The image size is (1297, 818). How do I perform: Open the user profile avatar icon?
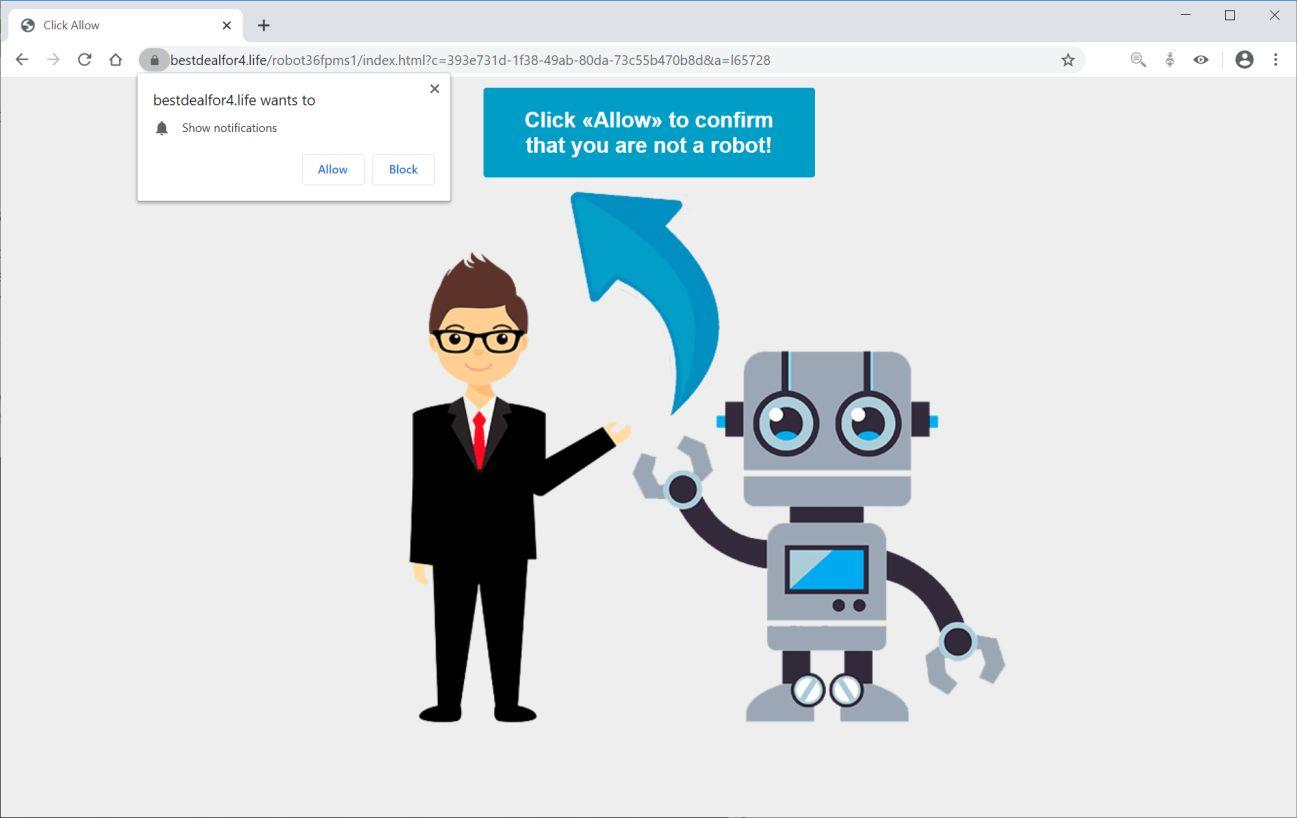coord(1244,60)
